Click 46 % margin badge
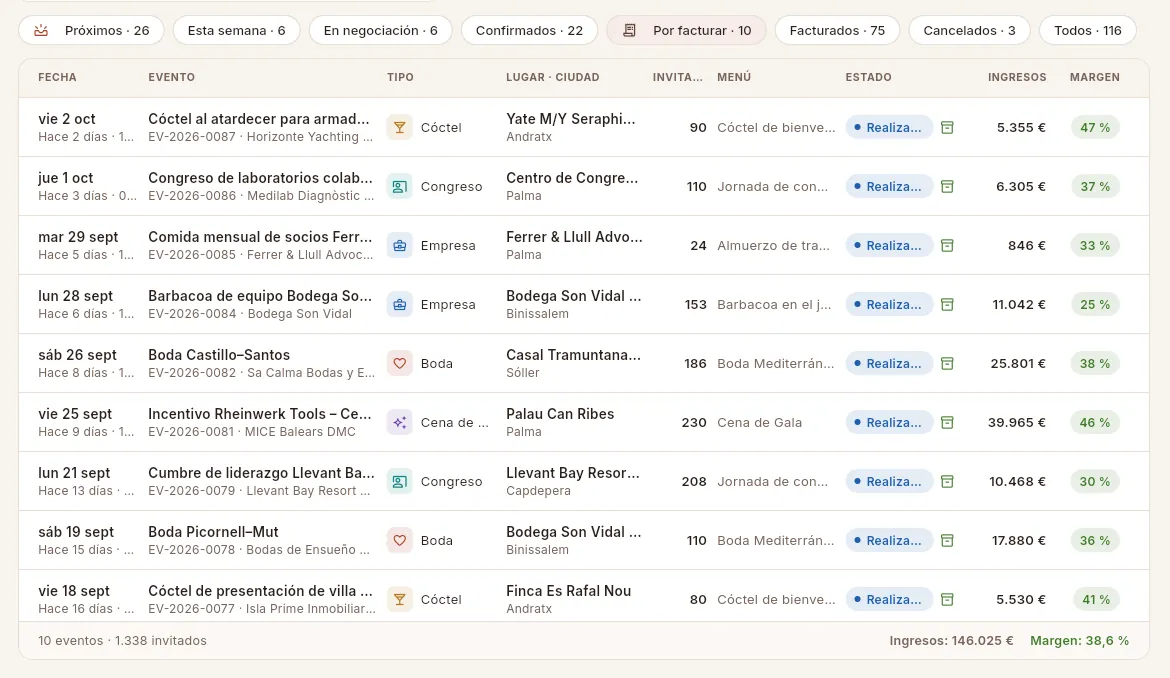This screenshot has height=678, width=1170. (1095, 422)
